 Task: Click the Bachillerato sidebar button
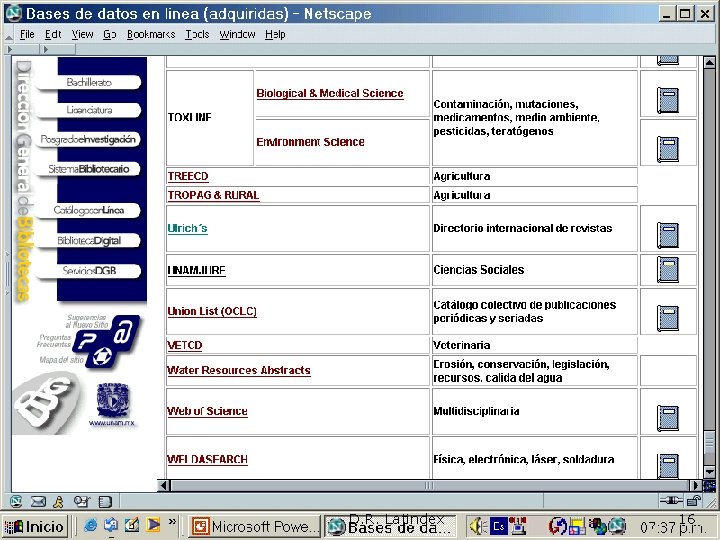(89, 82)
